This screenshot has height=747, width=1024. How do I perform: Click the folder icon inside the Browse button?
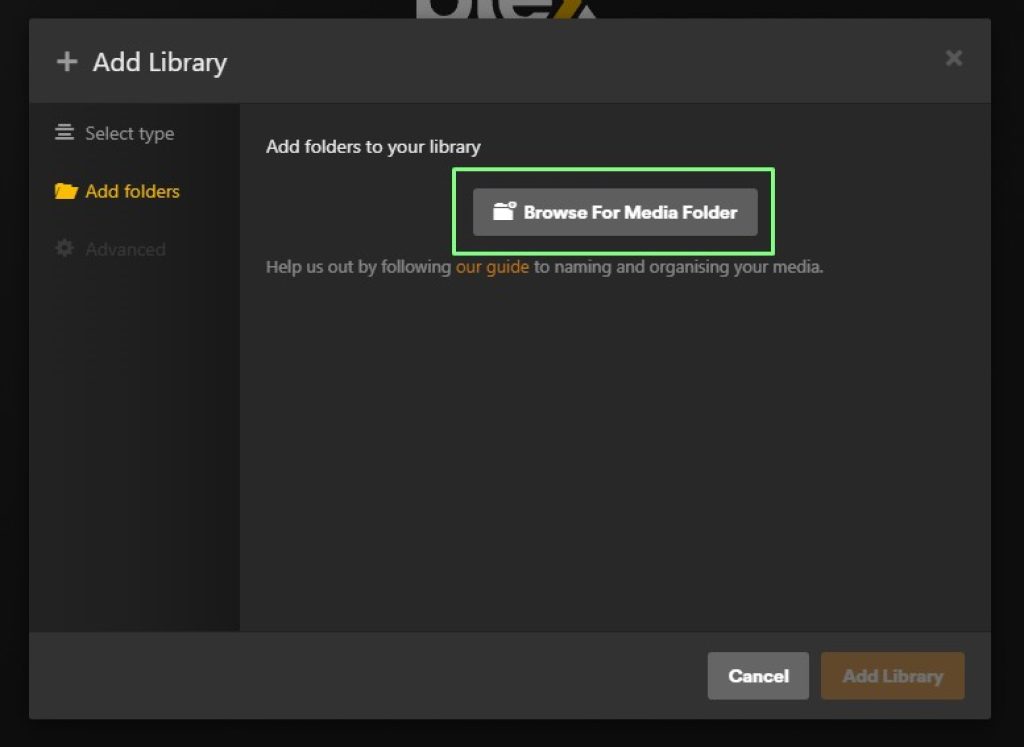[504, 212]
